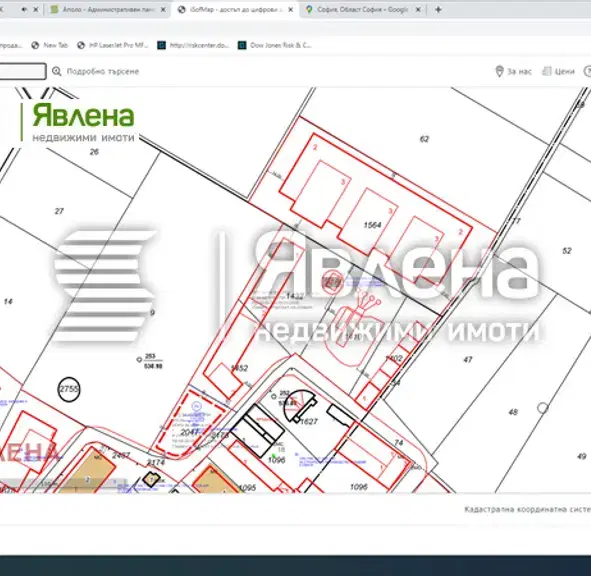Close the Google Maps София tab

[x=418, y=10]
